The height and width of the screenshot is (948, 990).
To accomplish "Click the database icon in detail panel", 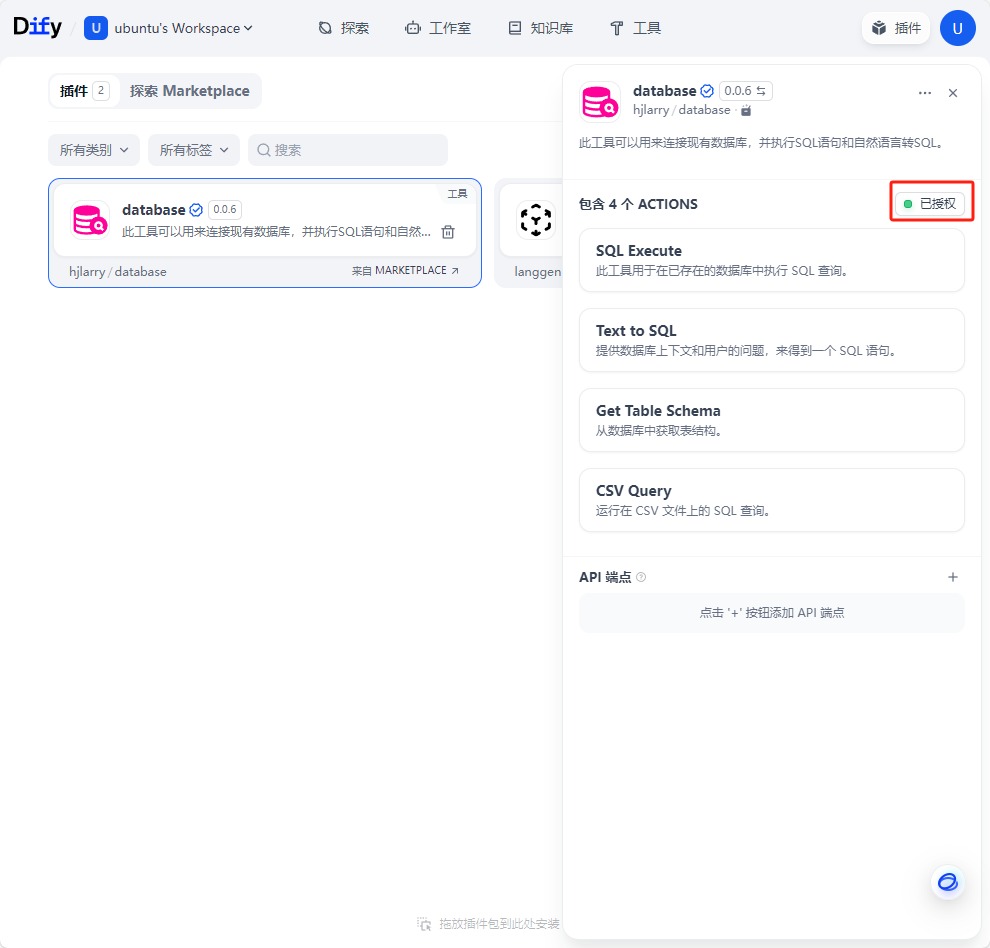I will point(600,101).
